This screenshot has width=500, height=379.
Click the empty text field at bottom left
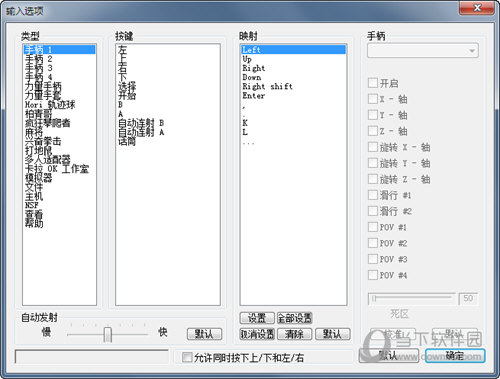point(92,356)
